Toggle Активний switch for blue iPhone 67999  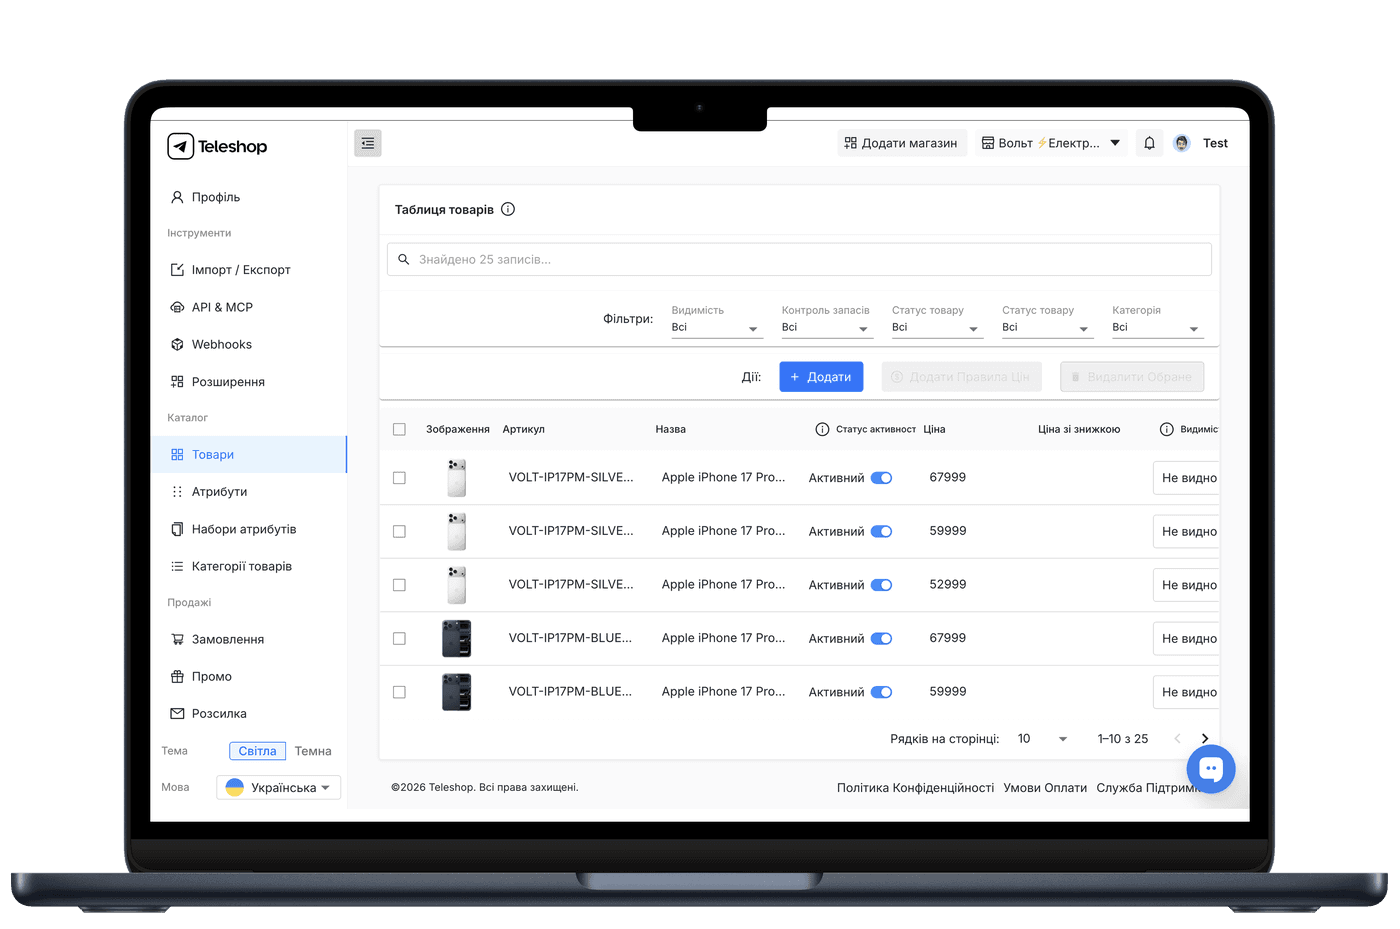881,638
